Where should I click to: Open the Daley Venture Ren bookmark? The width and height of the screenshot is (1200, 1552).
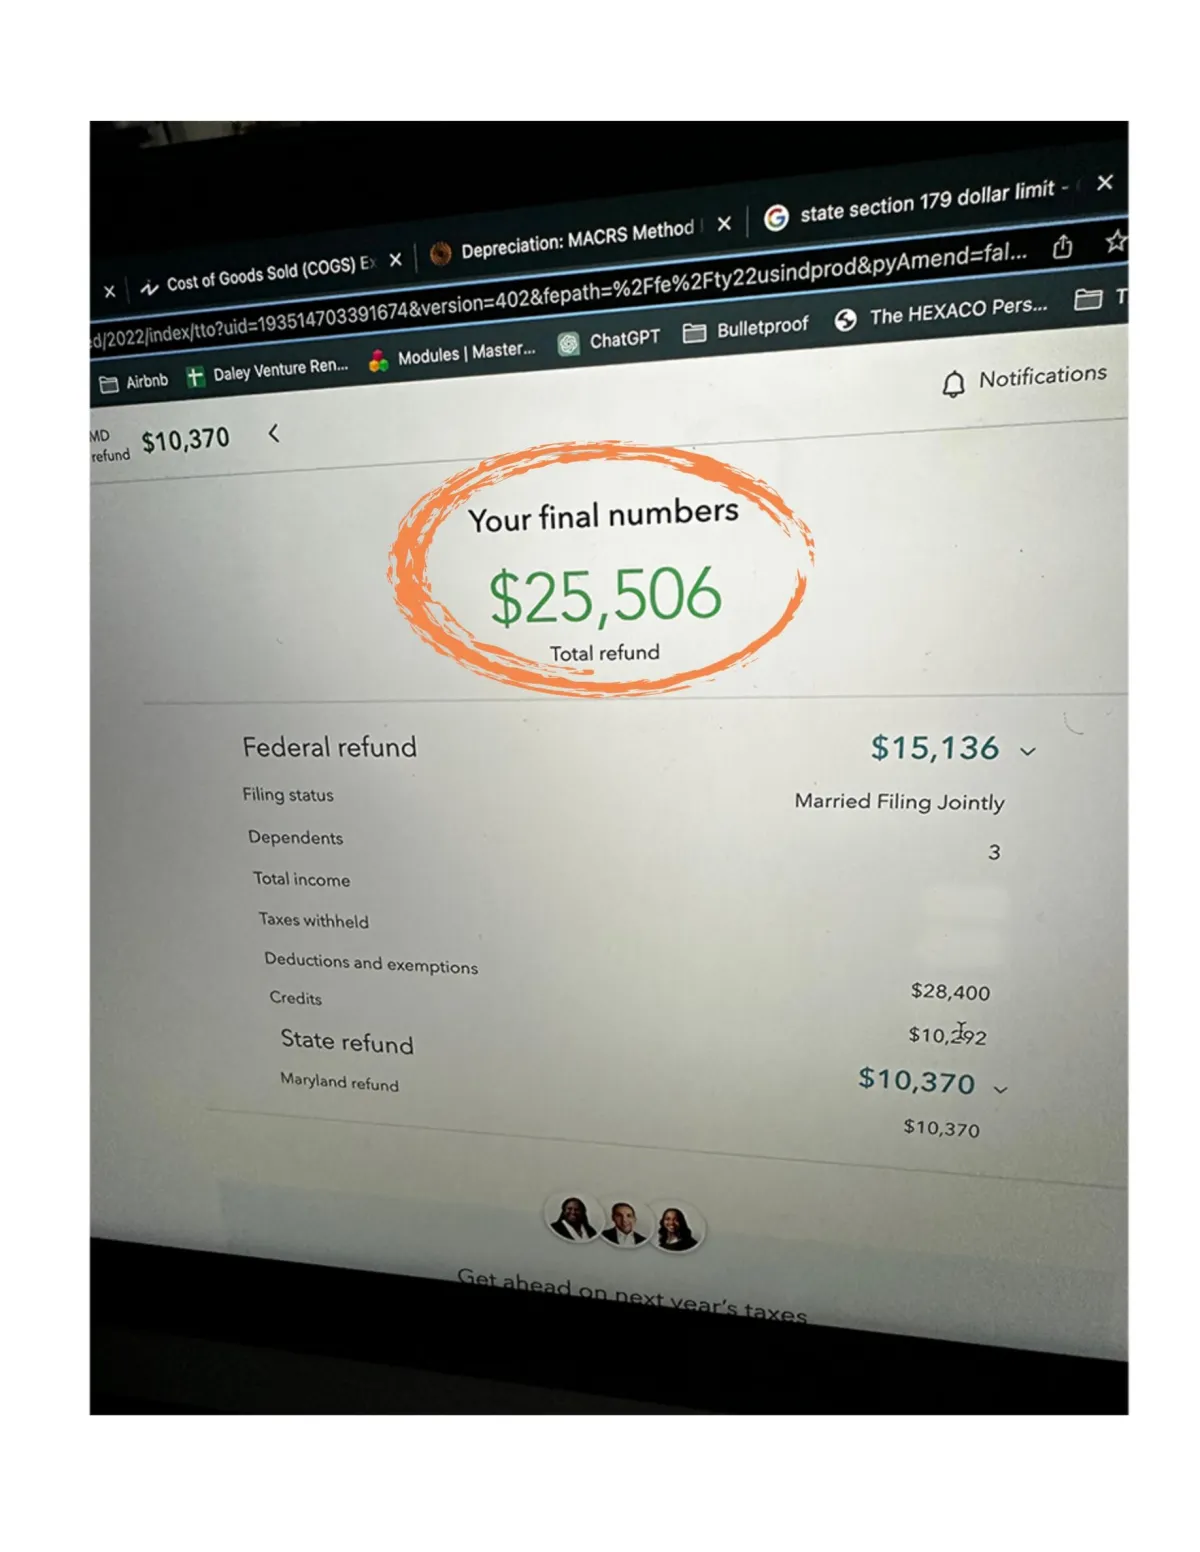[x=267, y=372]
